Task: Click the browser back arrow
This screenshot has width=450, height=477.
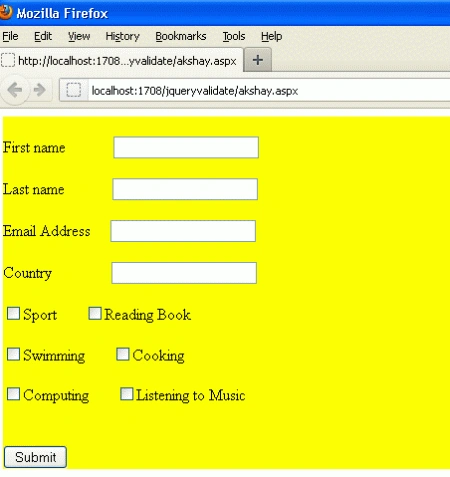Action: [x=14, y=90]
